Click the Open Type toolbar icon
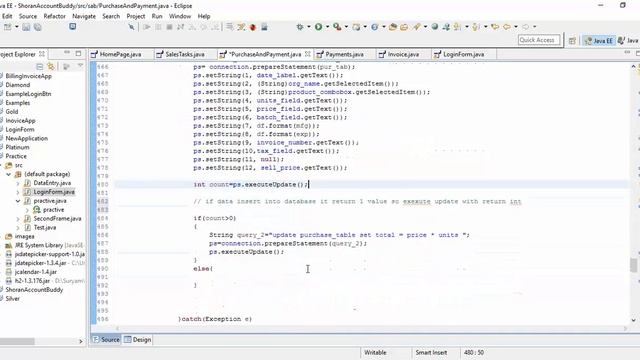Image resolution: width=640 pixels, height=360 pixels. [x=393, y=27]
